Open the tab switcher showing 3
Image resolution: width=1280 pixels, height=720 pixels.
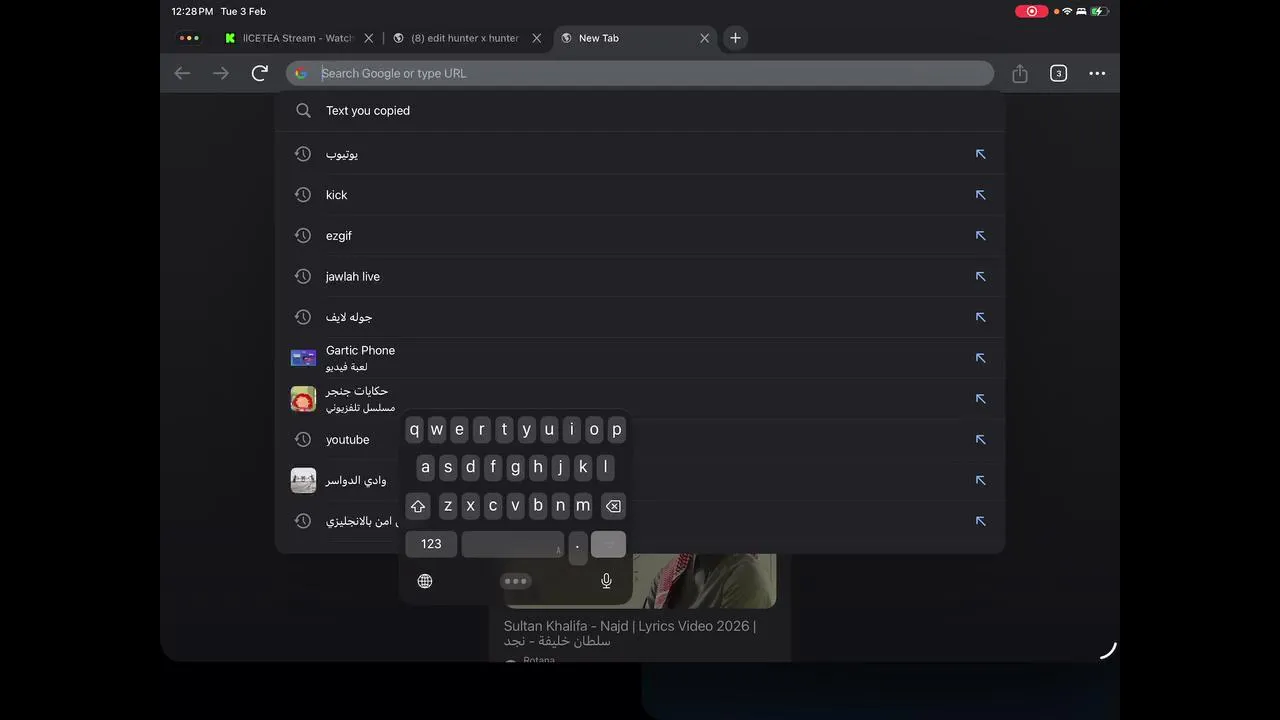(1058, 73)
